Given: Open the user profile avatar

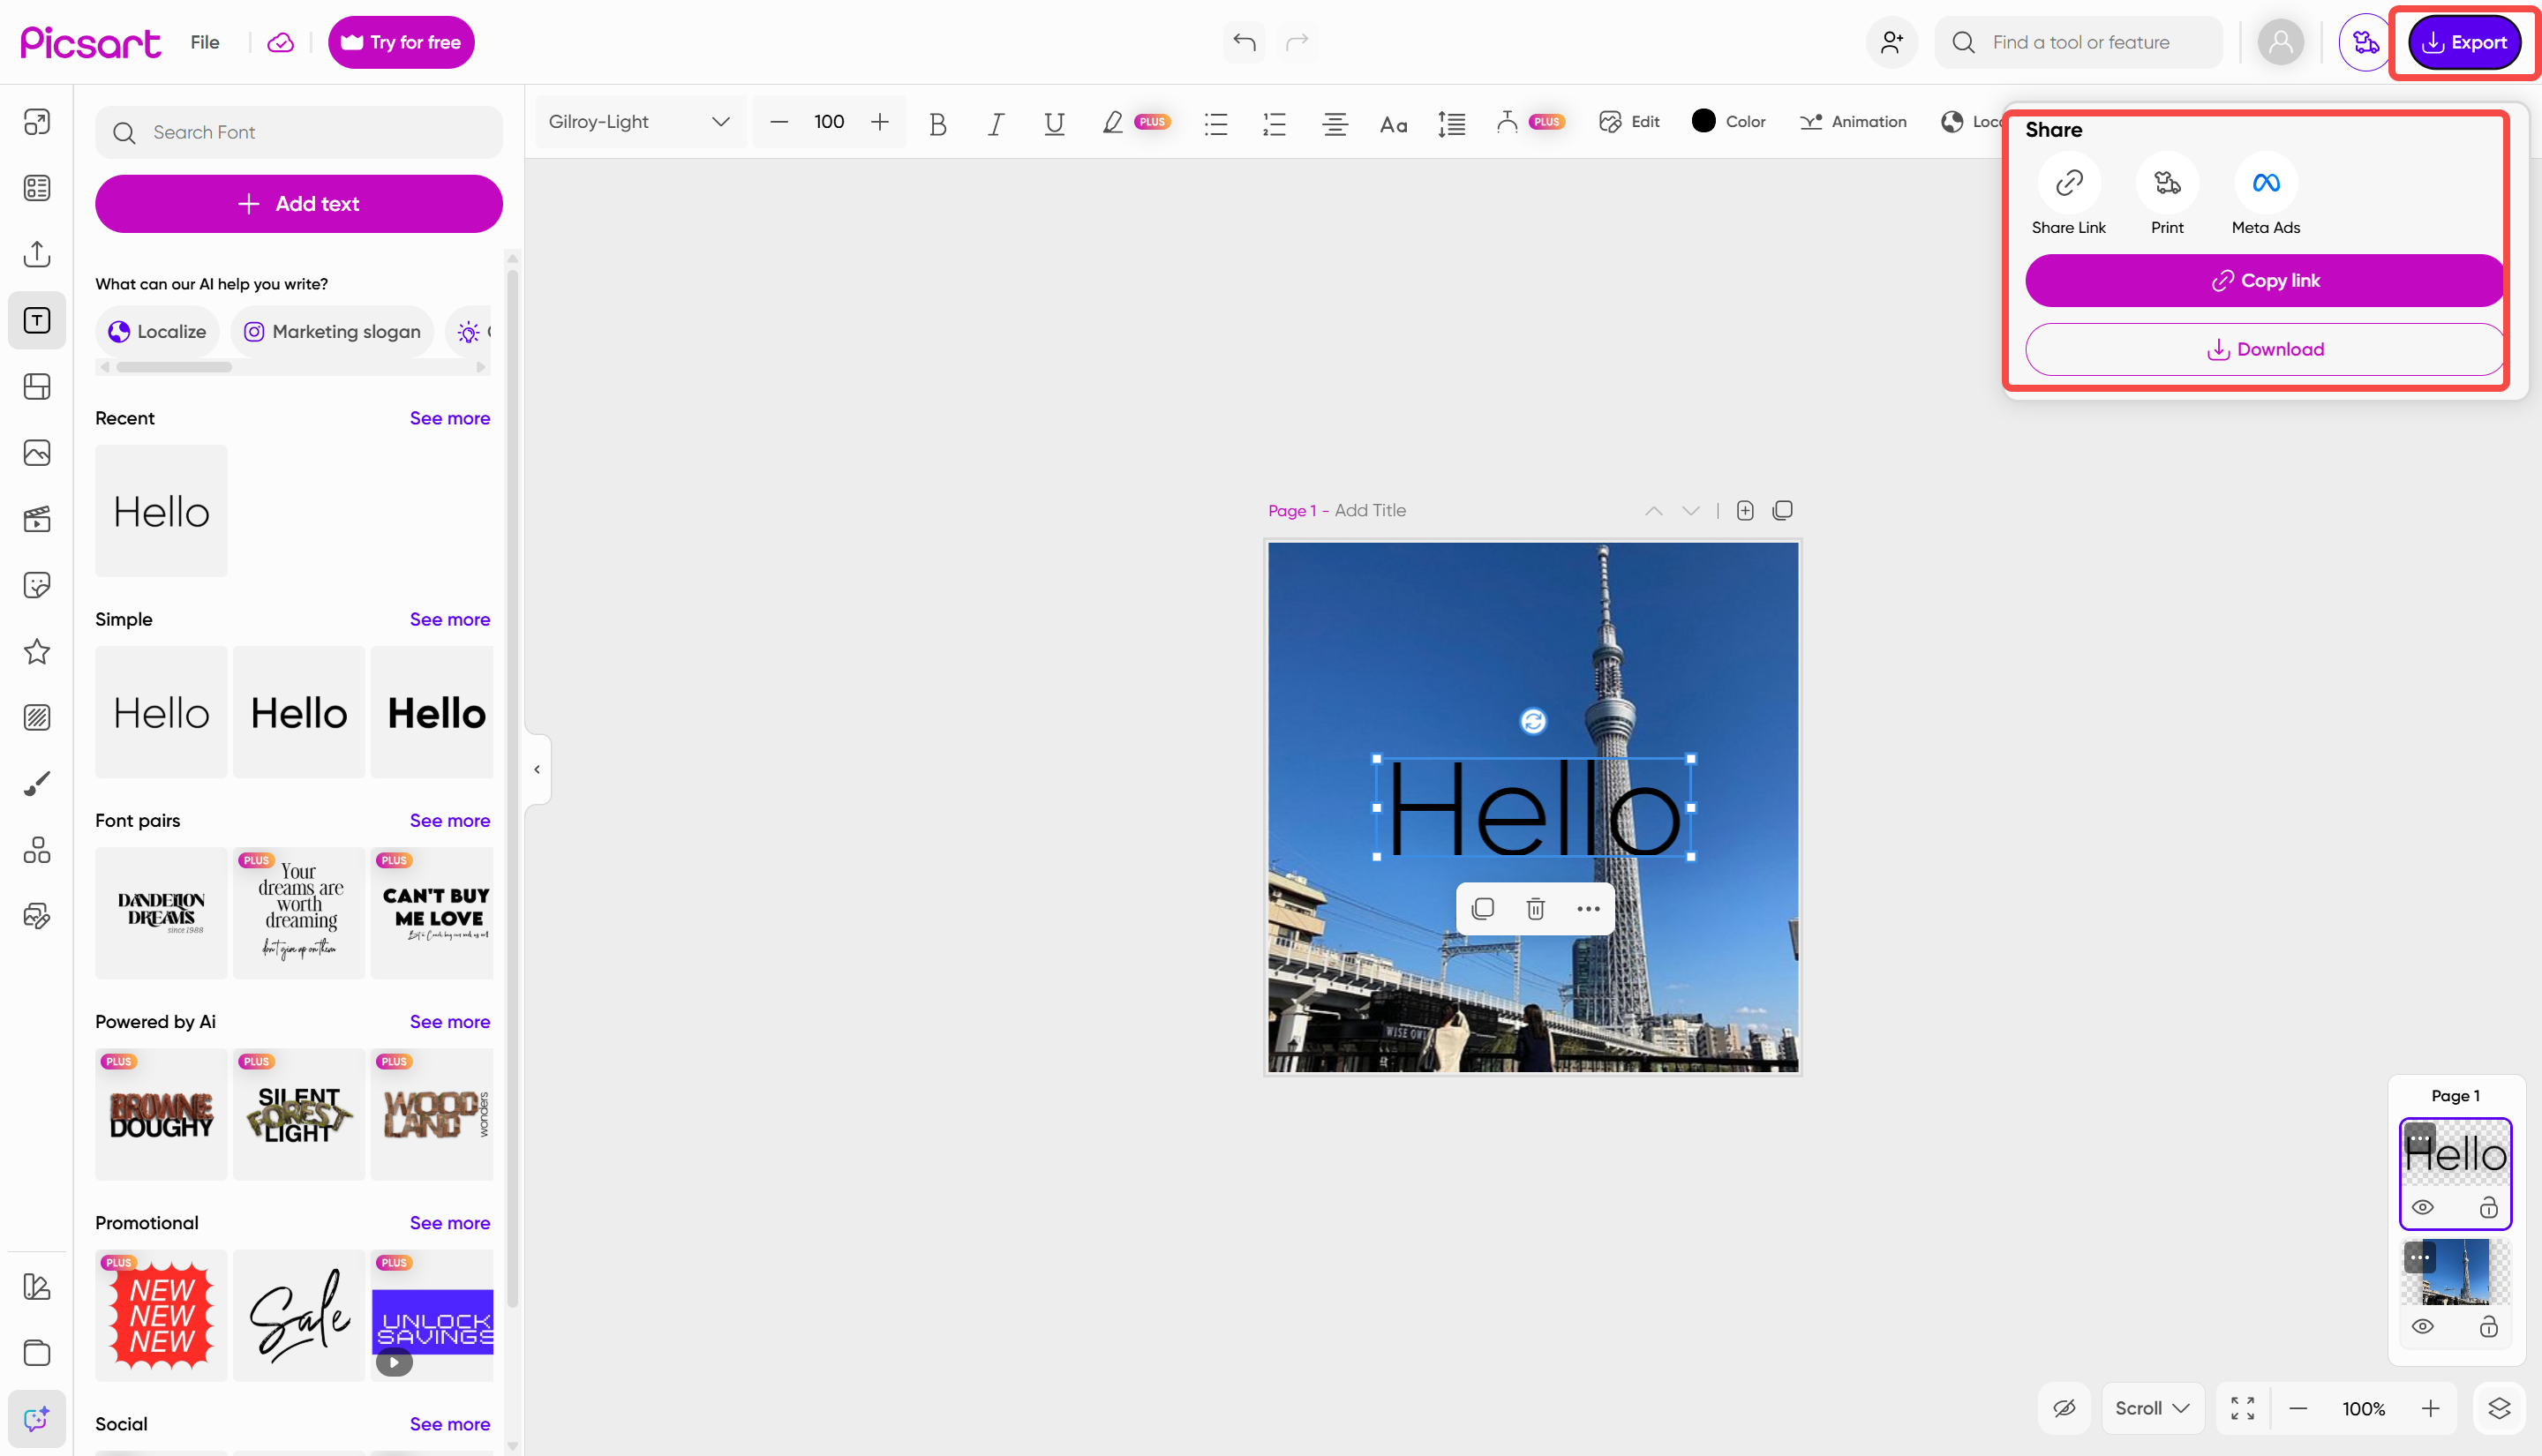Looking at the screenshot, I should [x=2281, y=42].
